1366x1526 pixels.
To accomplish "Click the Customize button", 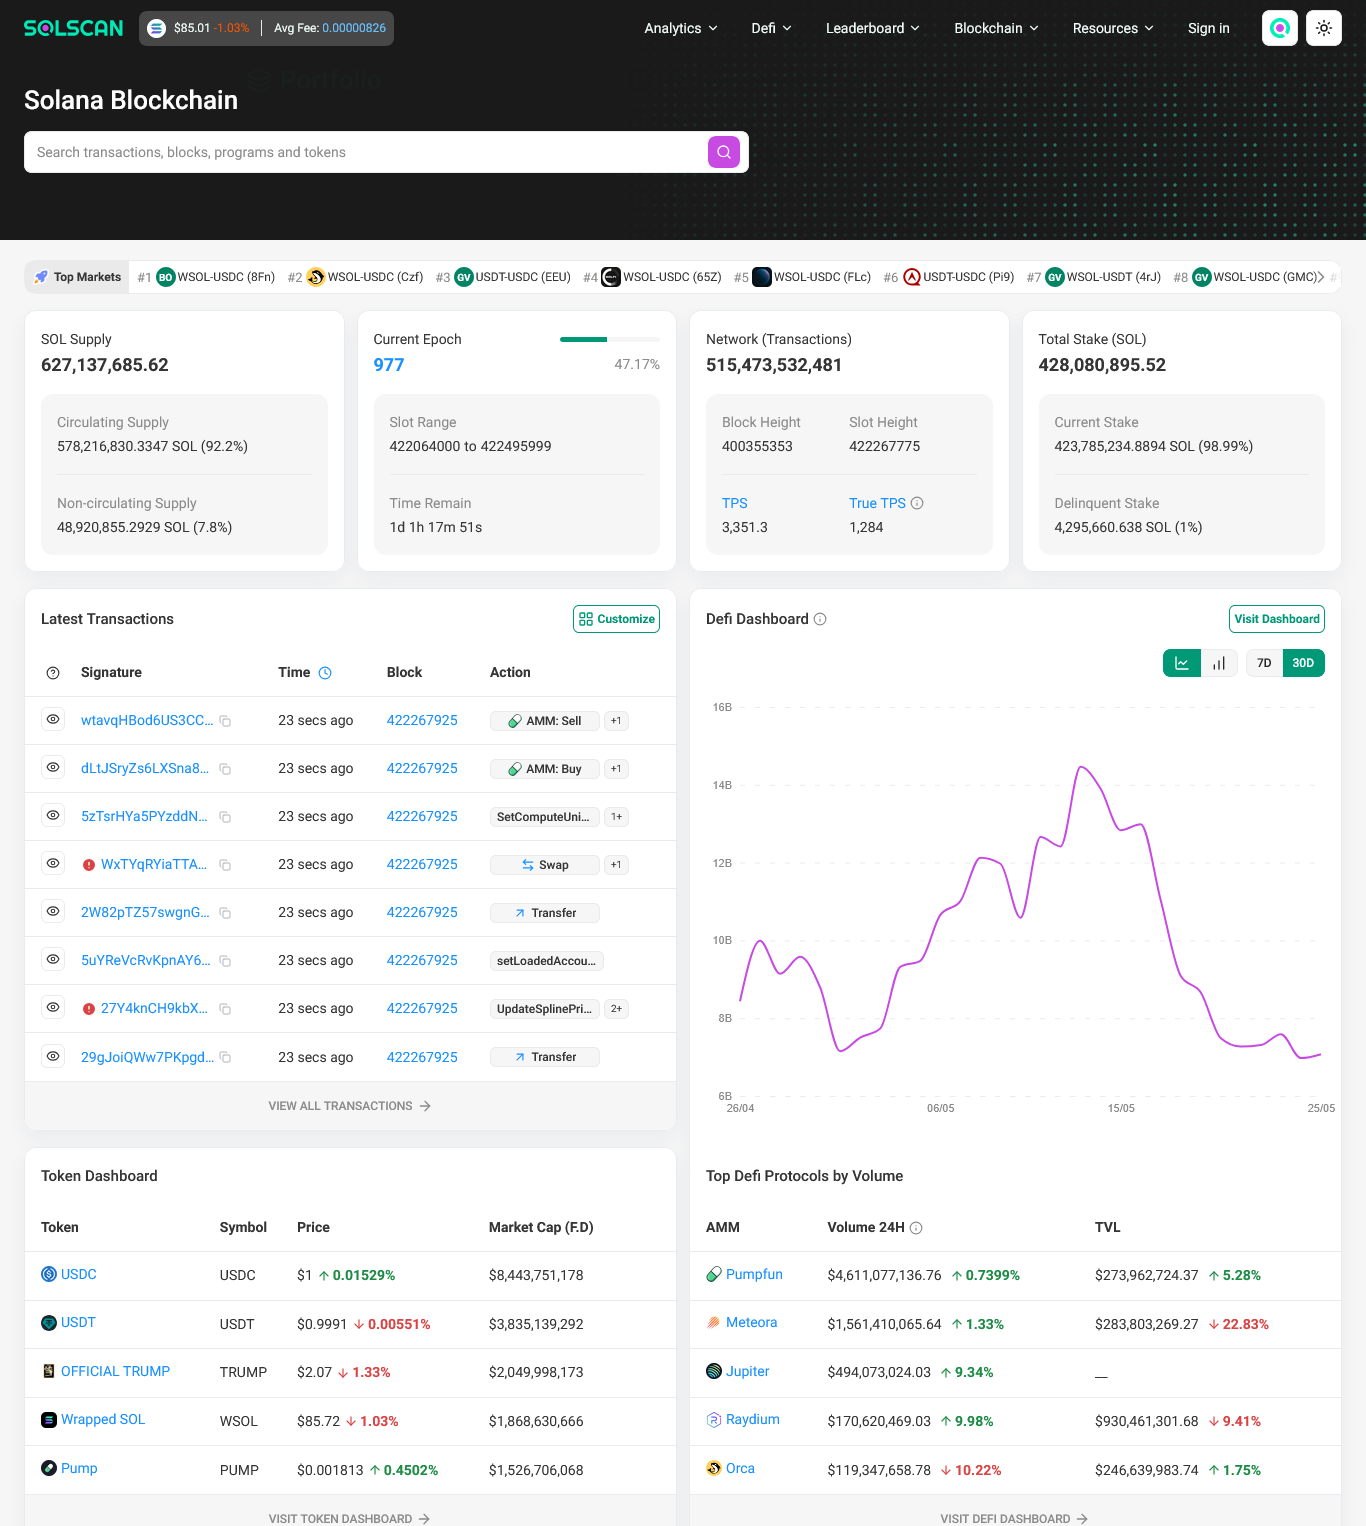I will point(616,619).
